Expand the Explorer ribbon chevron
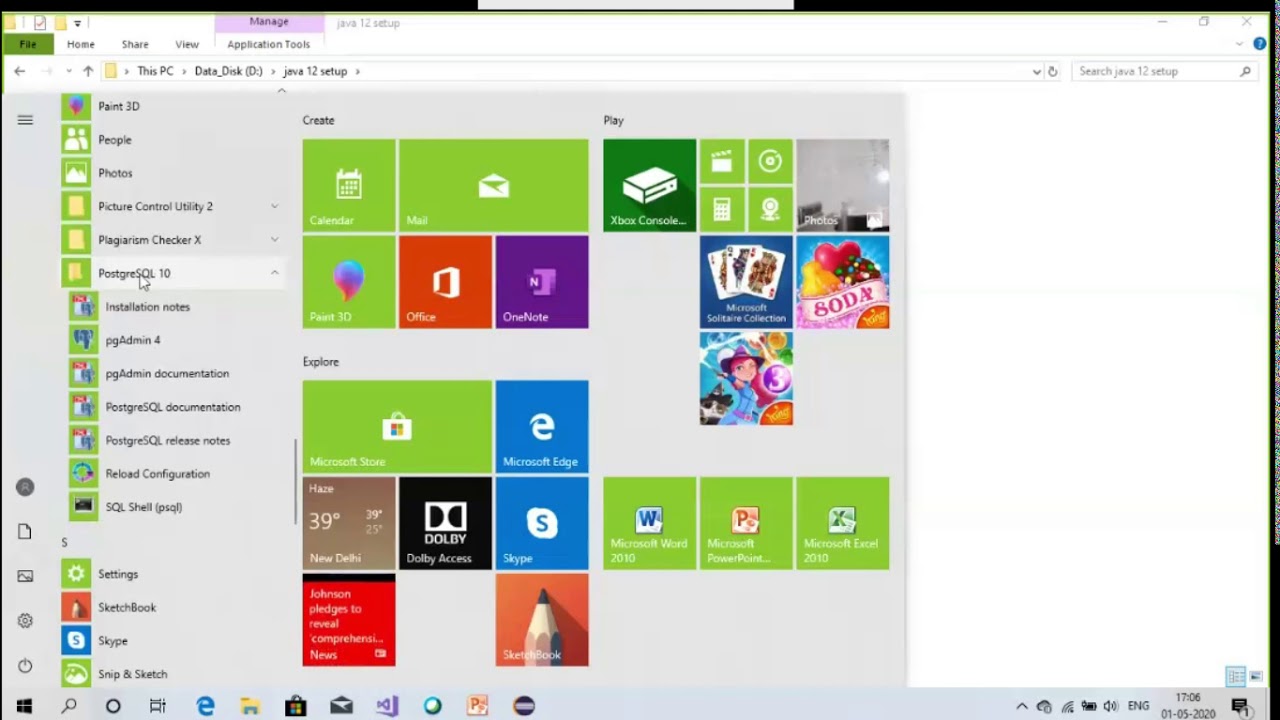 pos(1240,44)
